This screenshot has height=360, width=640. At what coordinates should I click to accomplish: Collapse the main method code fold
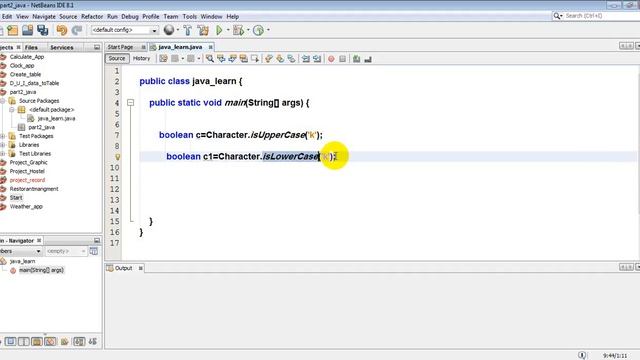coord(131,103)
